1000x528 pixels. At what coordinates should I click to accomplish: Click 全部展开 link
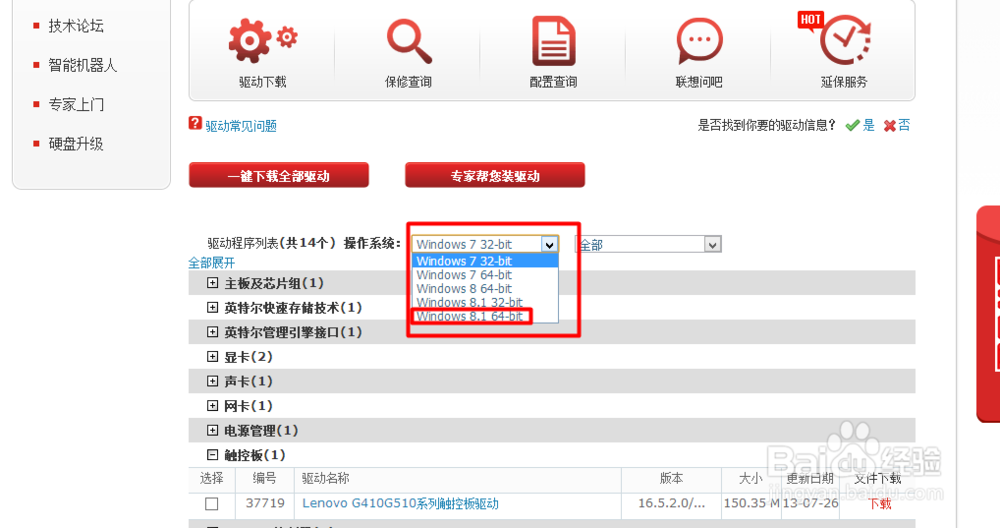[x=212, y=263]
